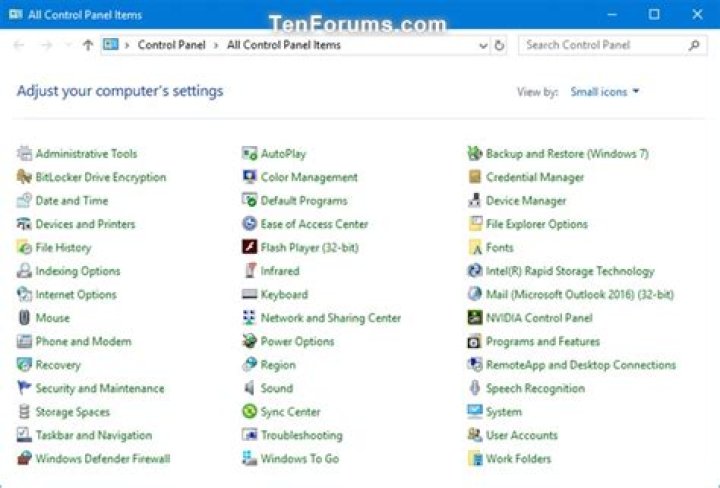The height and width of the screenshot is (488, 720).
Task: Go up one level with Up arrow
Action: click(x=88, y=45)
